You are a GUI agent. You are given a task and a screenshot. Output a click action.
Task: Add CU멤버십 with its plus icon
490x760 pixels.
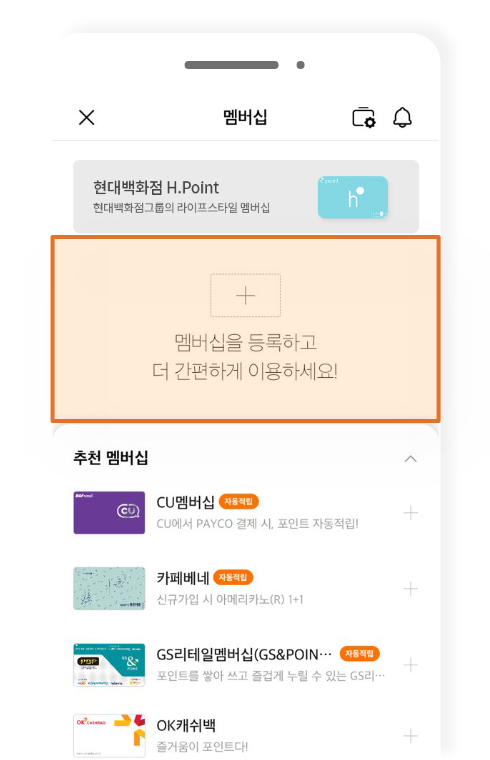[x=411, y=513]
